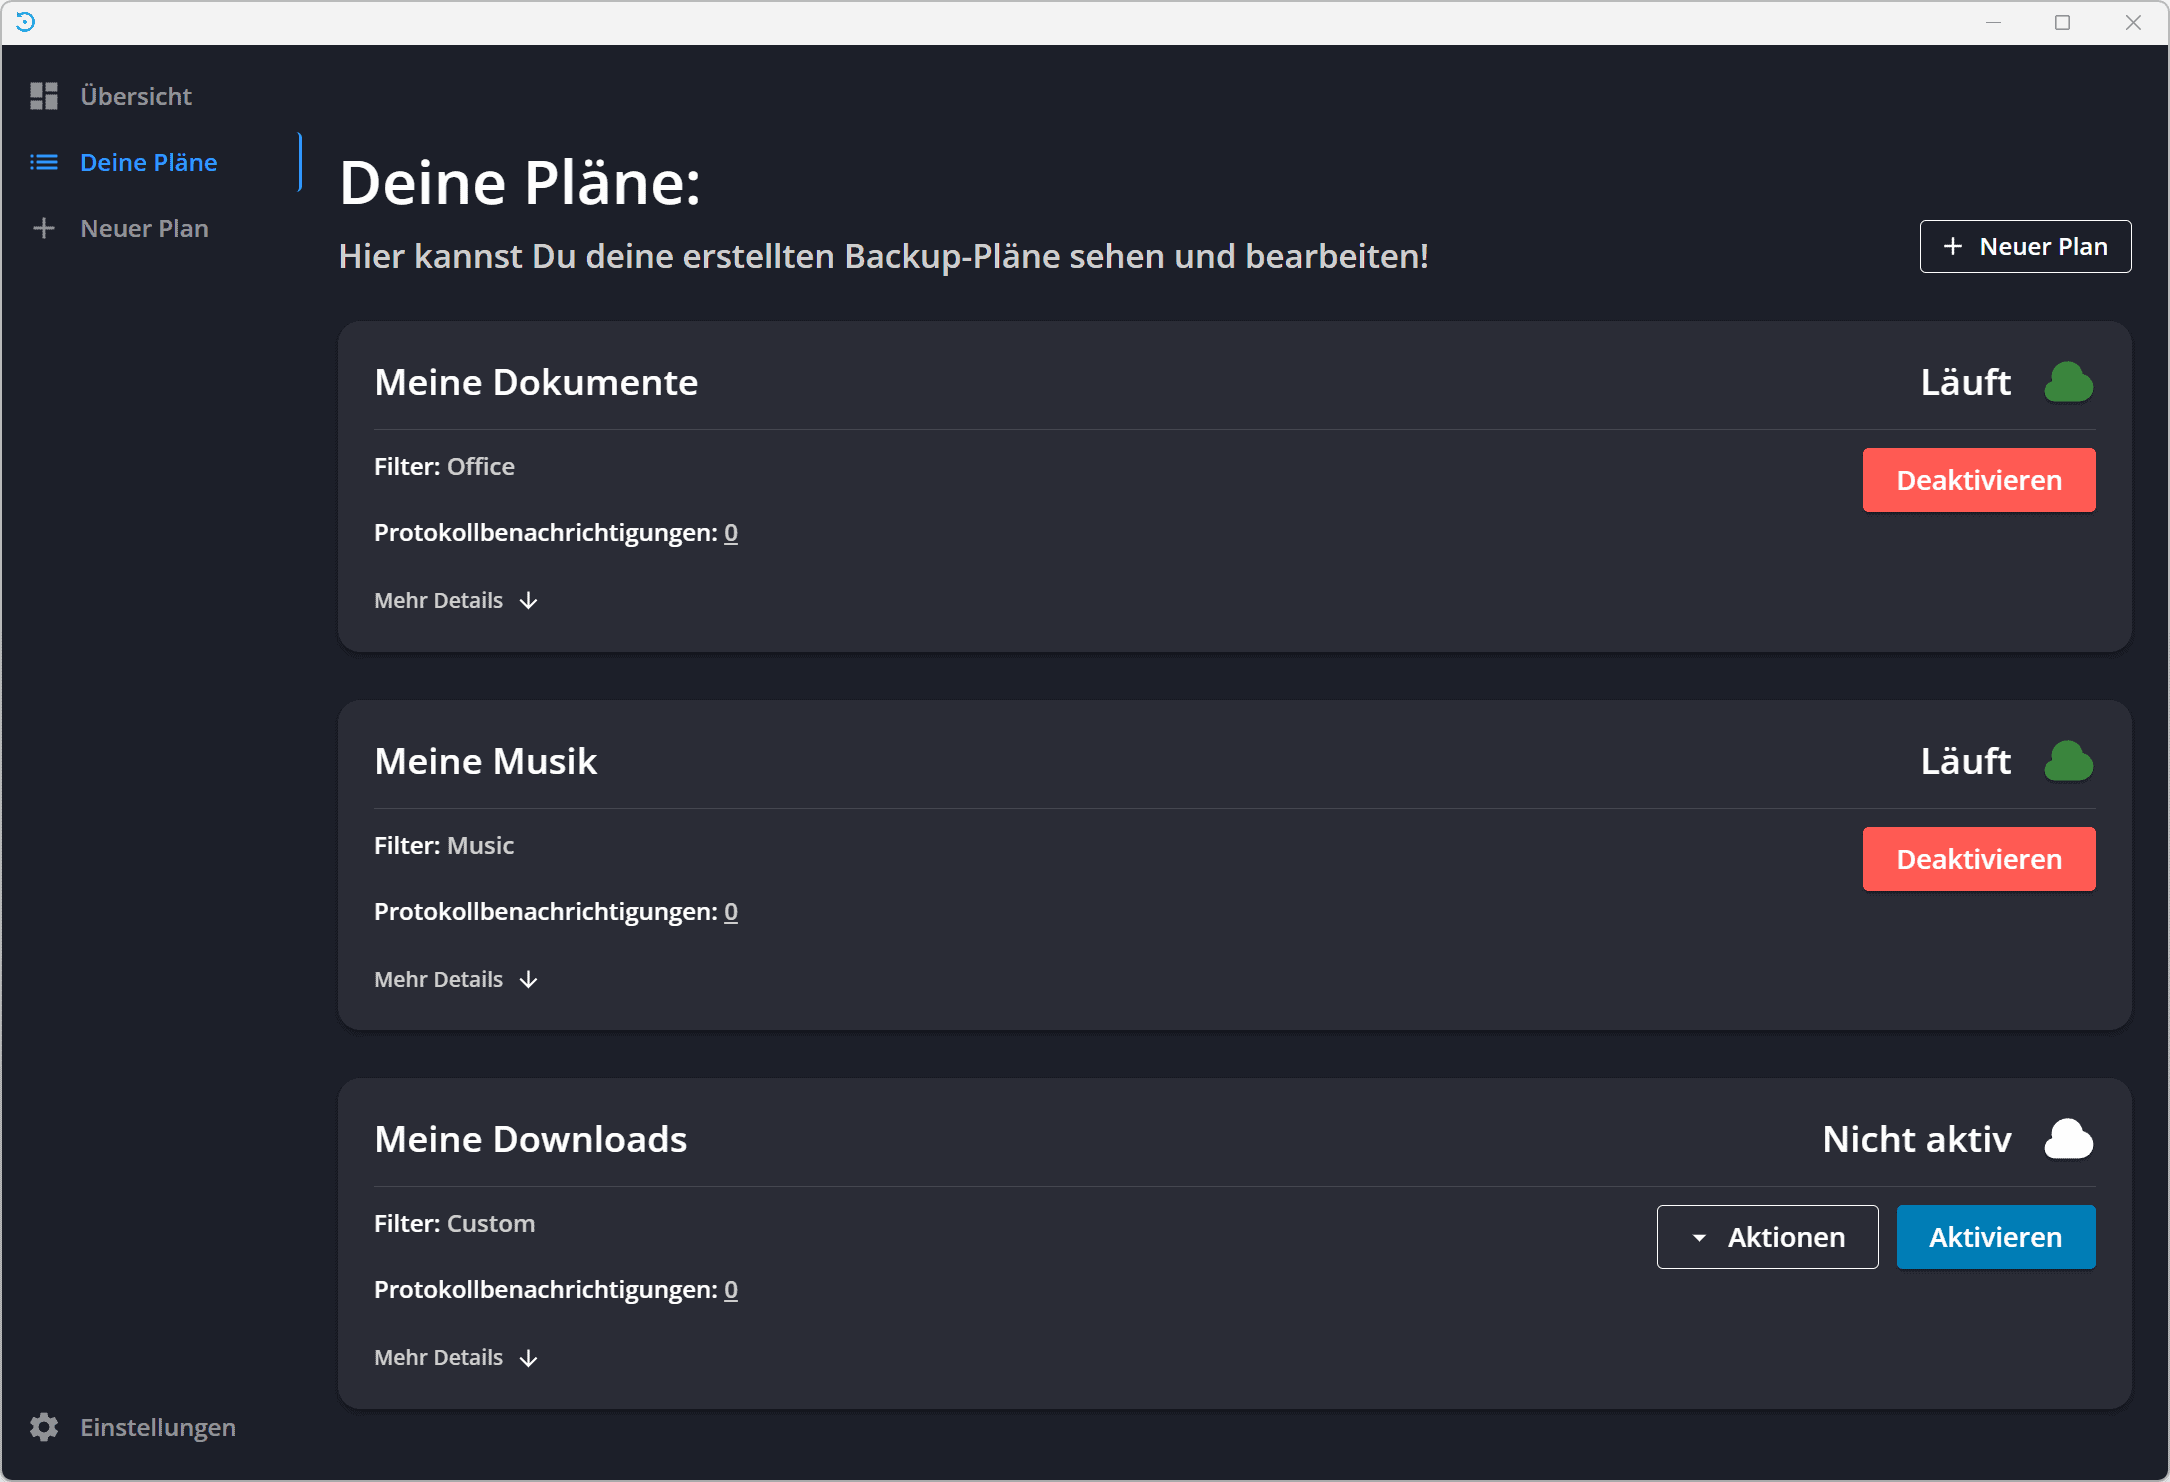Click the Meine Downloads plan title

[x=530, y=1139]
